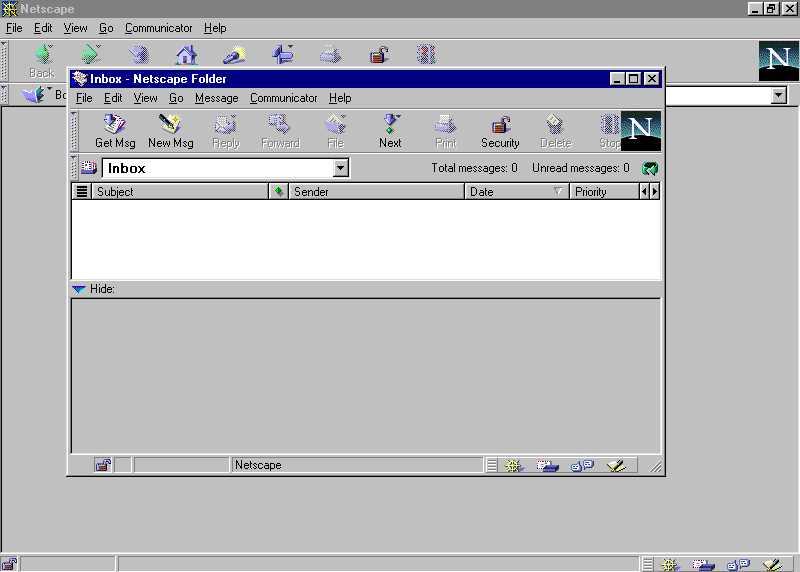Open the Navigator window Go menu
Viewport: 800px width, 572px height.
click(x=106, y=28)
